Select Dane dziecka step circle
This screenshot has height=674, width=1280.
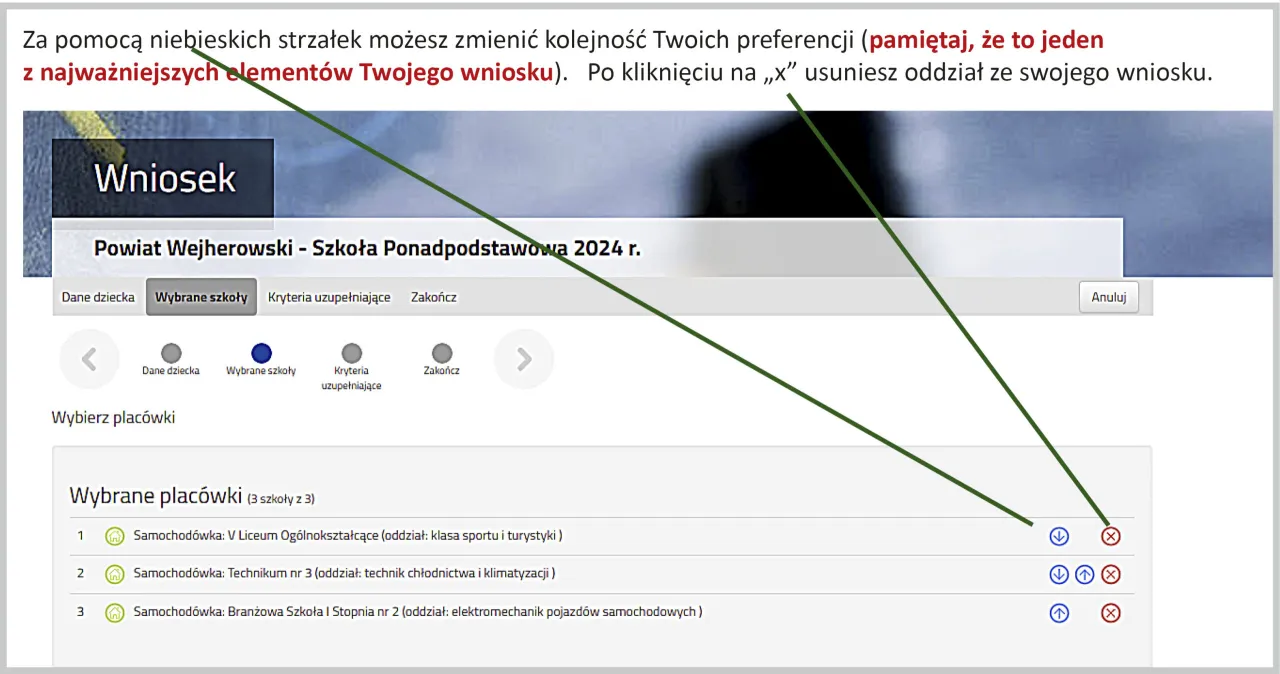pos(171,353)
